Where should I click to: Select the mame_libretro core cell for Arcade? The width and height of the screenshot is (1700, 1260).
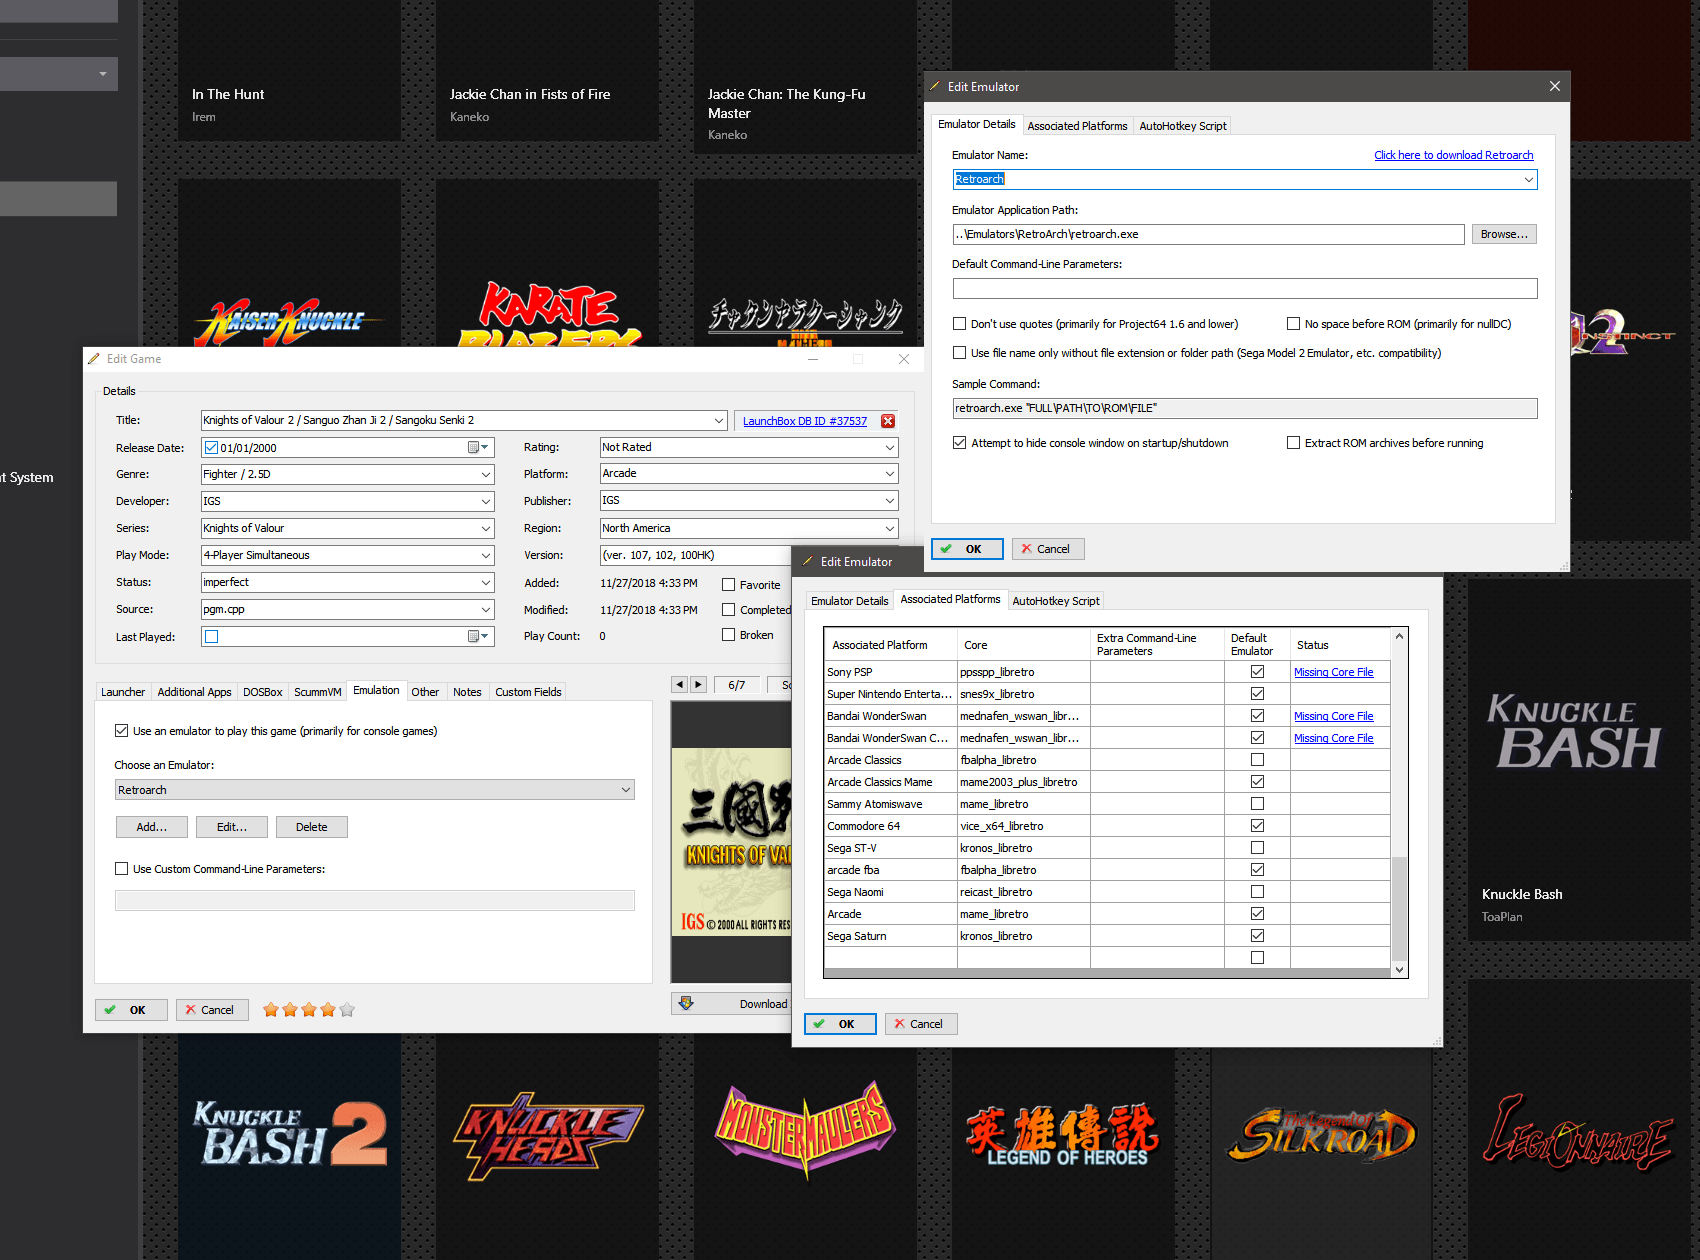[x=1023, y=914]
